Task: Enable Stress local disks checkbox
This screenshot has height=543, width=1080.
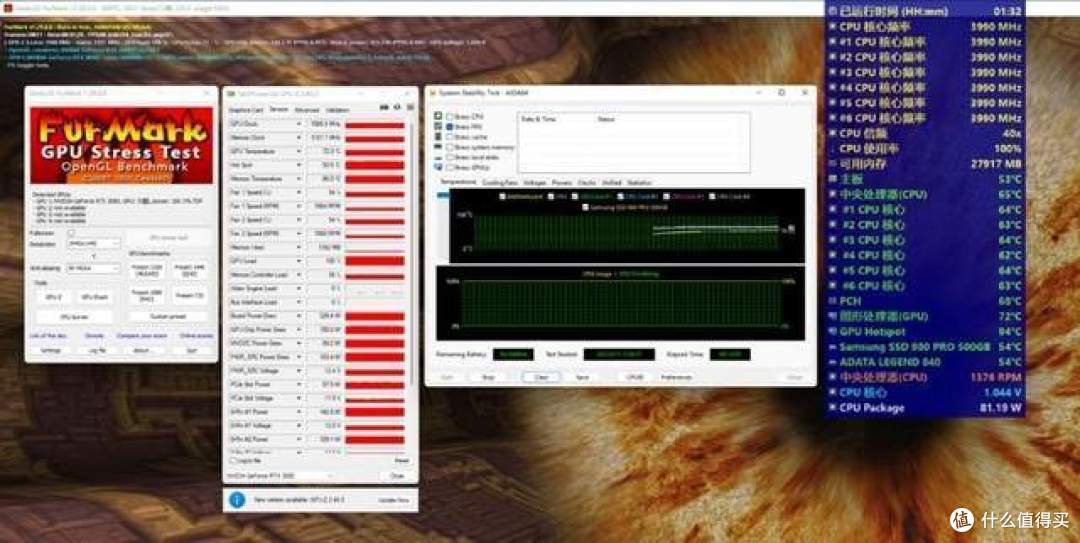Action: pyautogui.click(x=450, y=157)
